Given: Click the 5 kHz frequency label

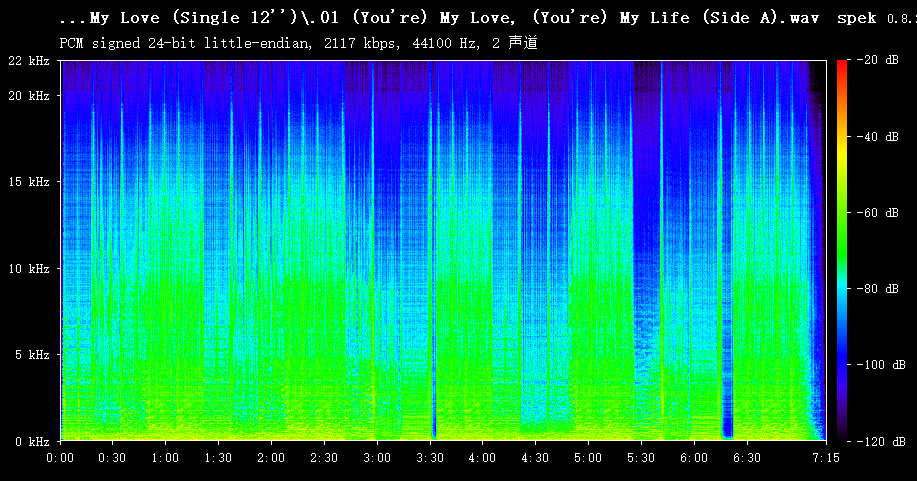Looking at the screenshot, I should coord(32,355).
